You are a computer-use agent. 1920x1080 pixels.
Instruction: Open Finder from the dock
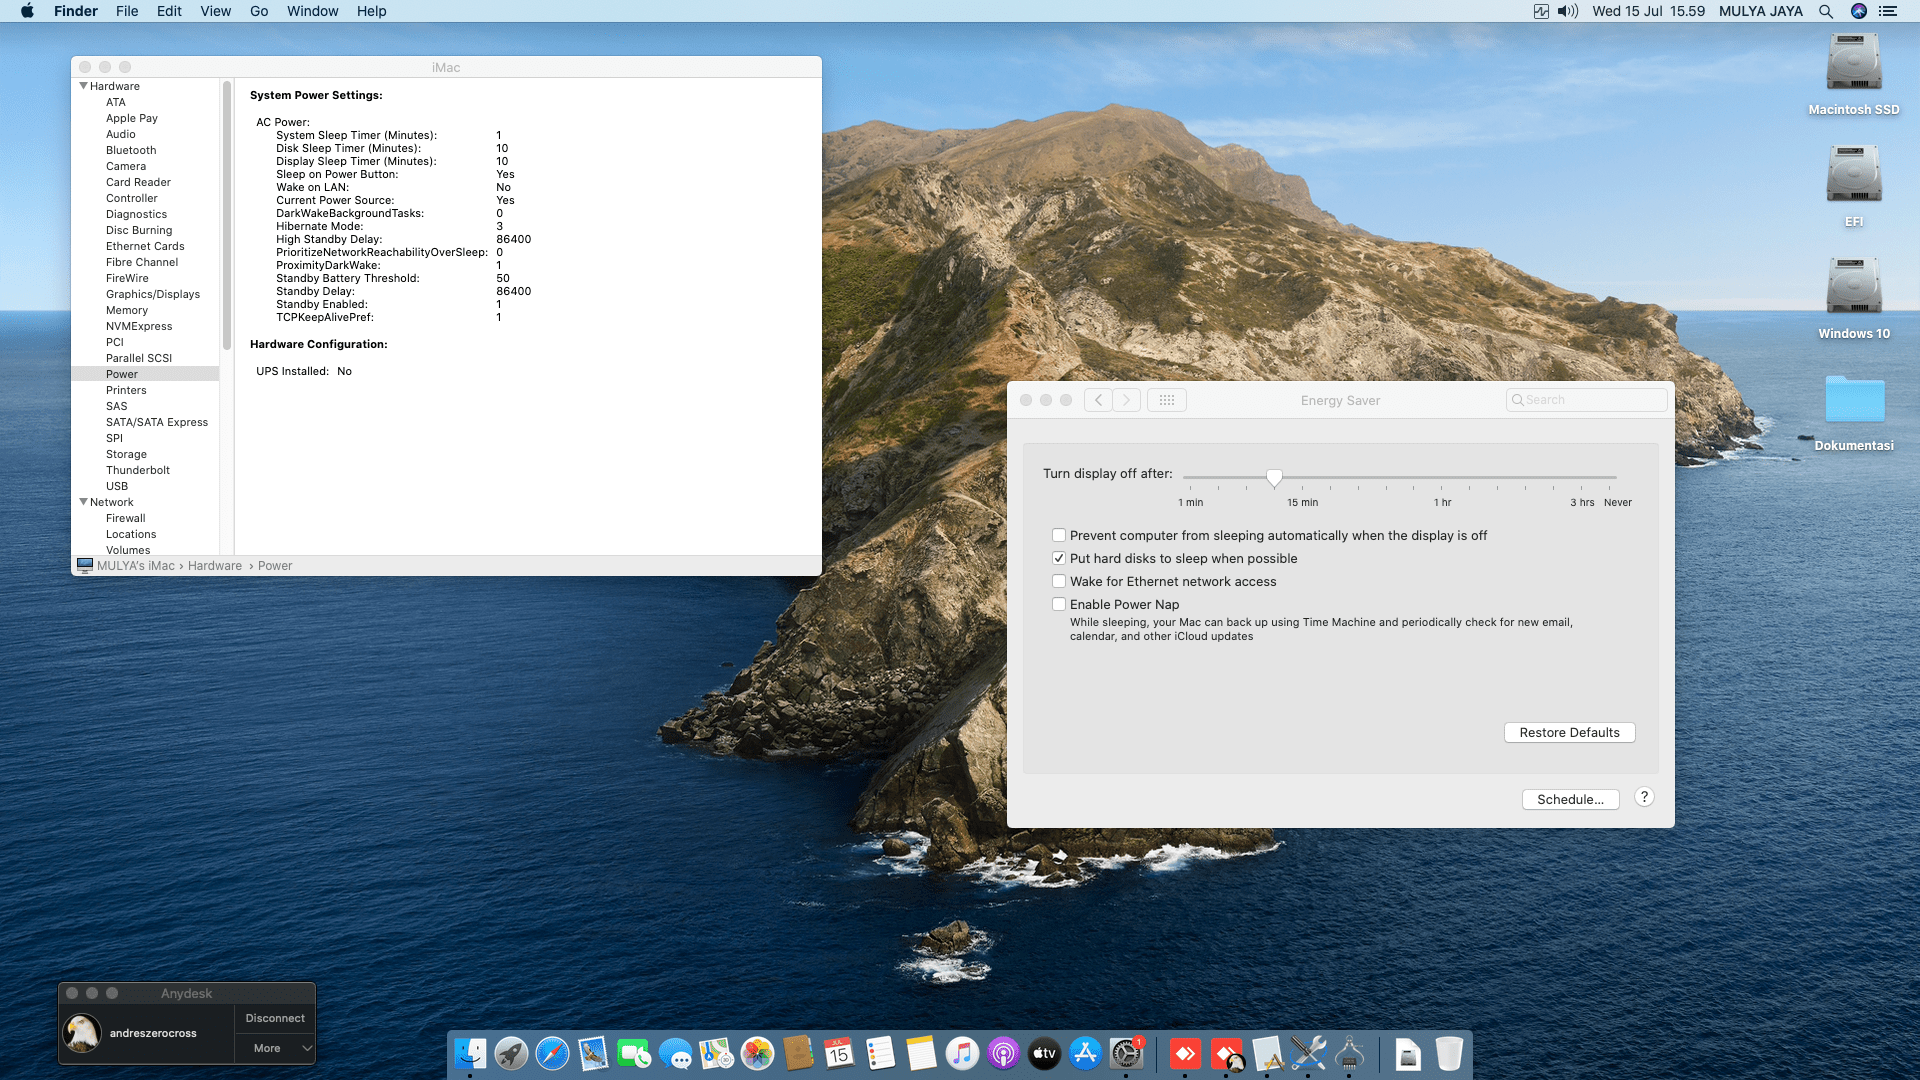(470, 1053)
